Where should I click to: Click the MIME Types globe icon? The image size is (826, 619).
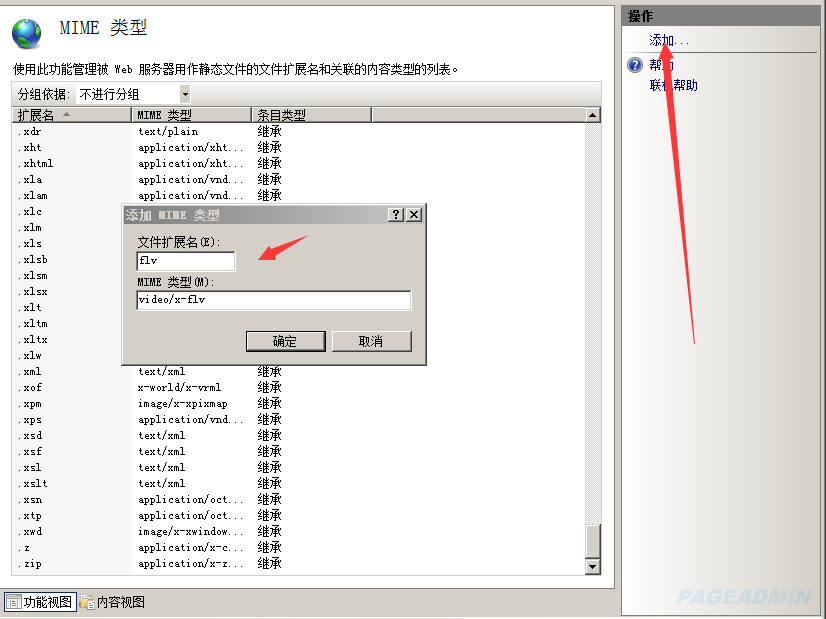tap(26, 34)
